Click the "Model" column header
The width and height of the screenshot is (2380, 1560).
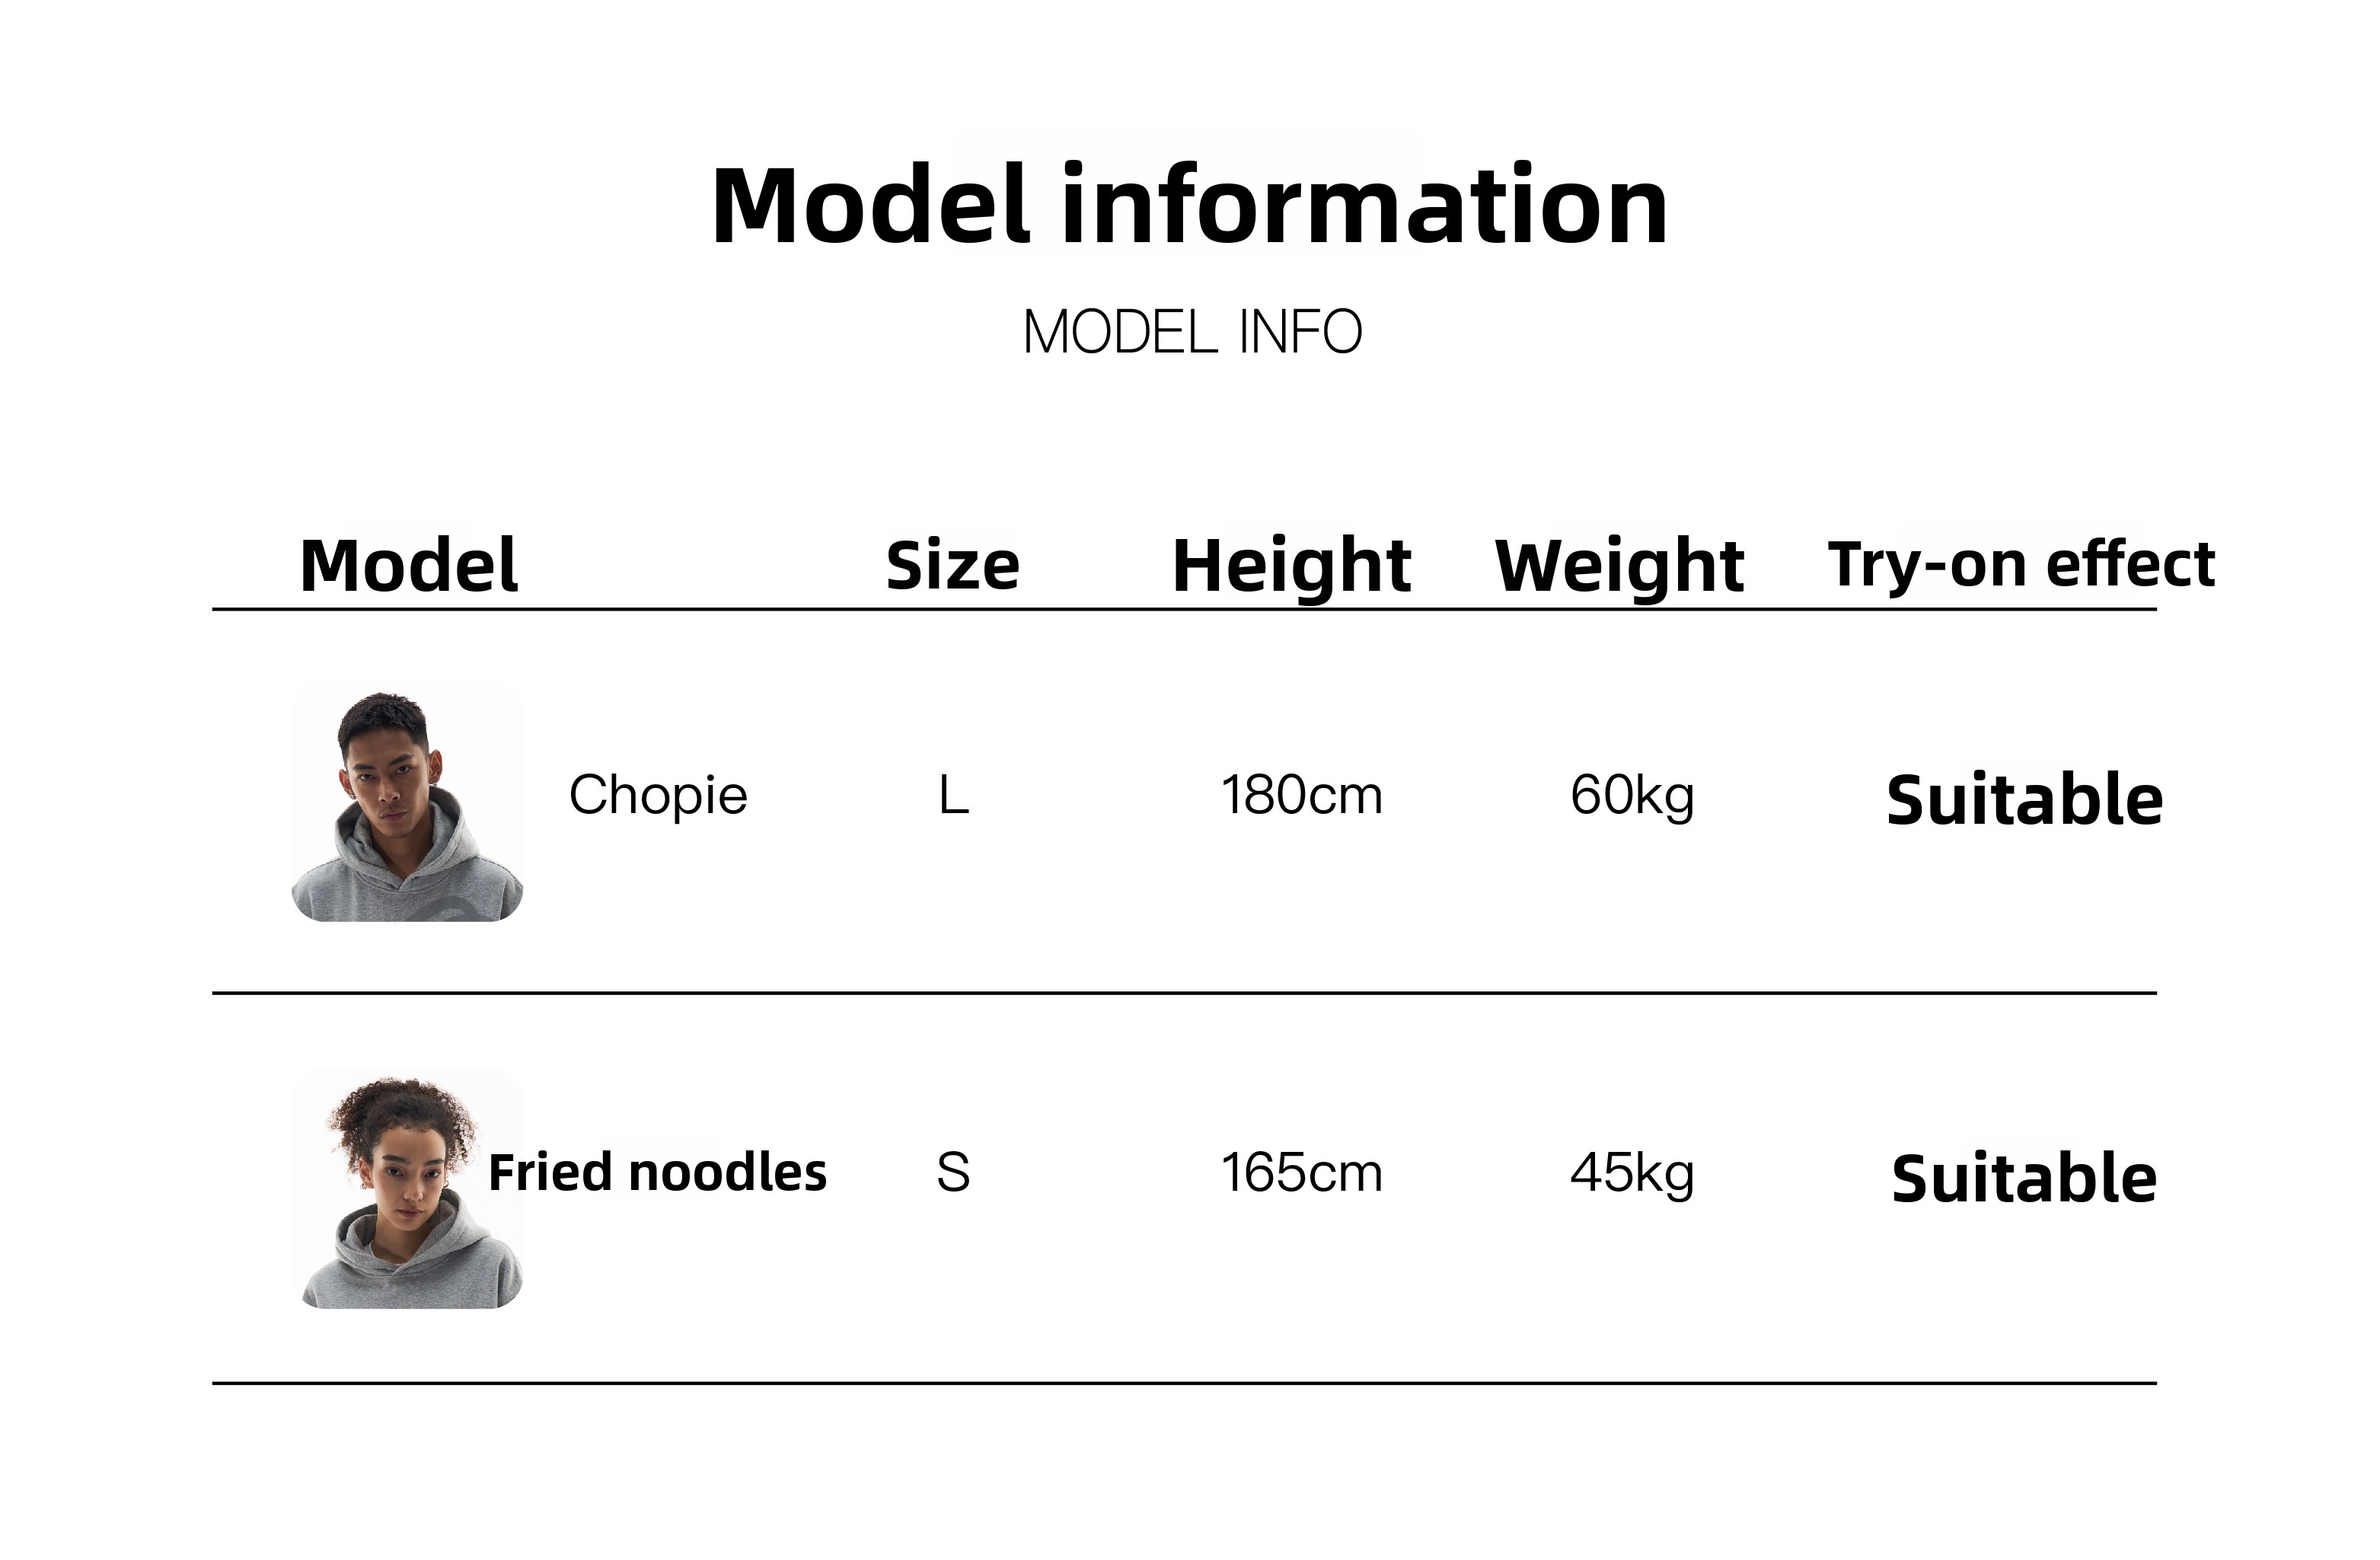click(408, 565)
